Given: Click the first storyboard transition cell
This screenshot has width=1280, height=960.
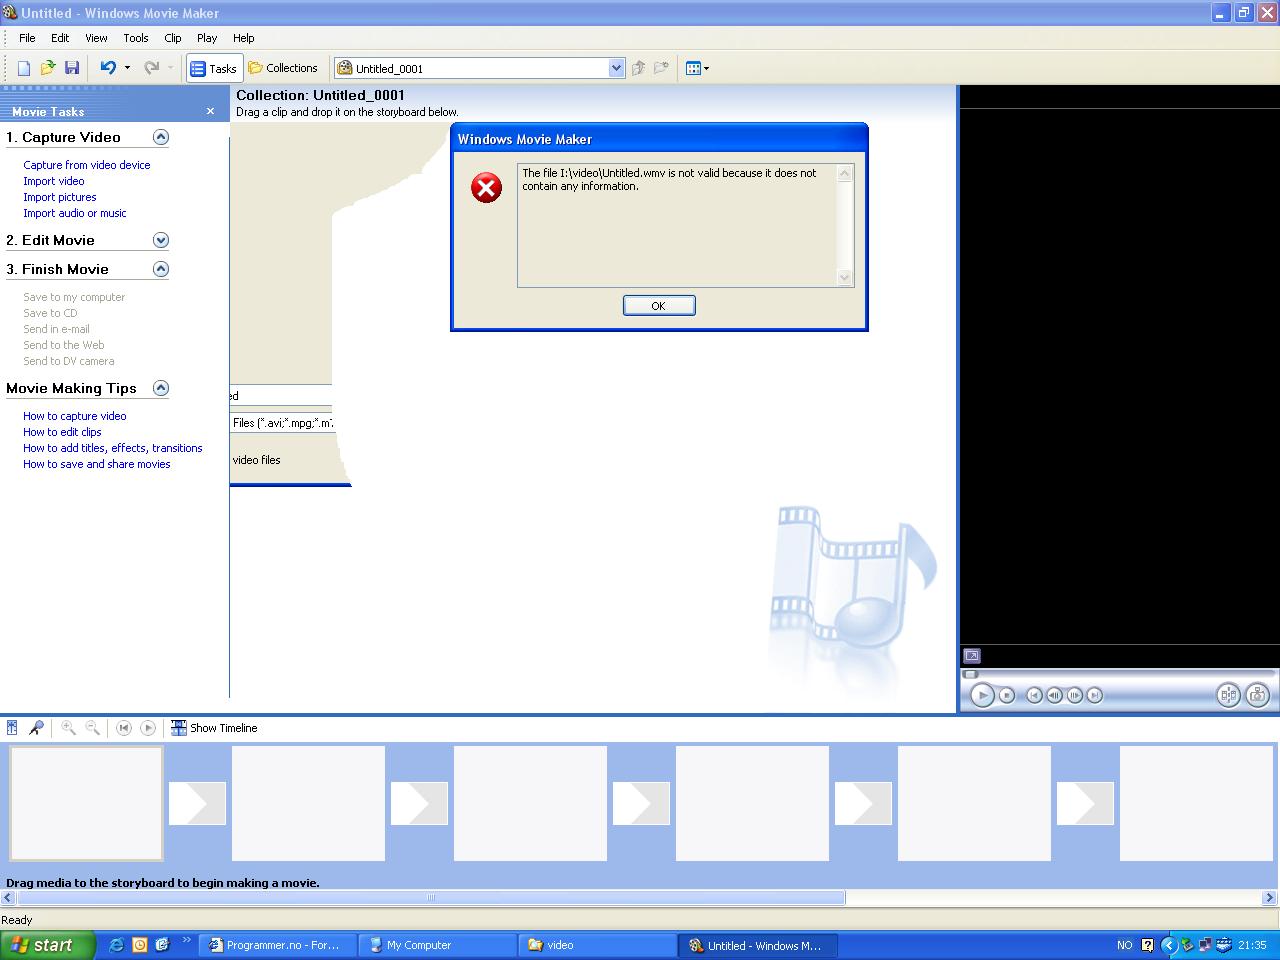Looking at the screenshot, I should point(197,803).
